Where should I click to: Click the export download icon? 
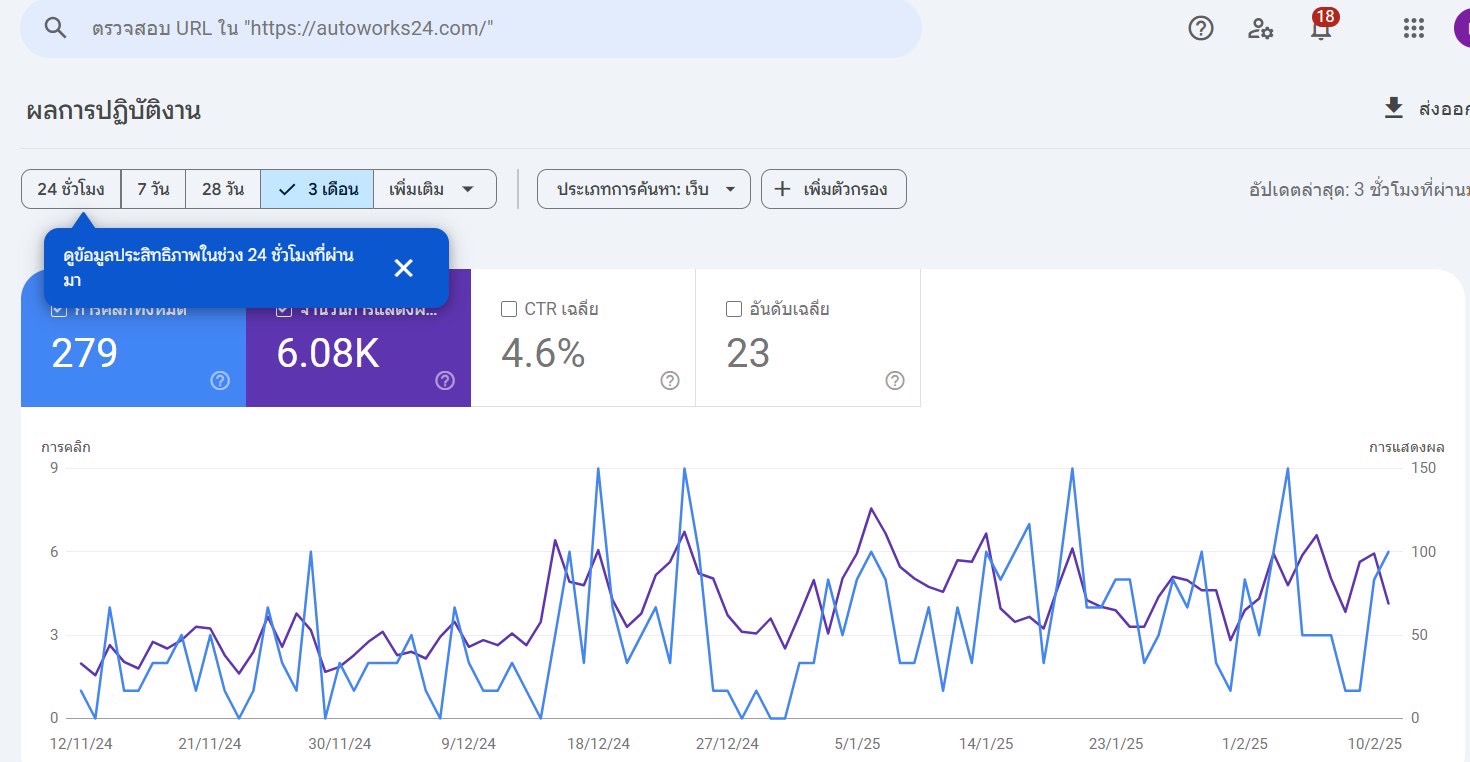coord(1393,109)
